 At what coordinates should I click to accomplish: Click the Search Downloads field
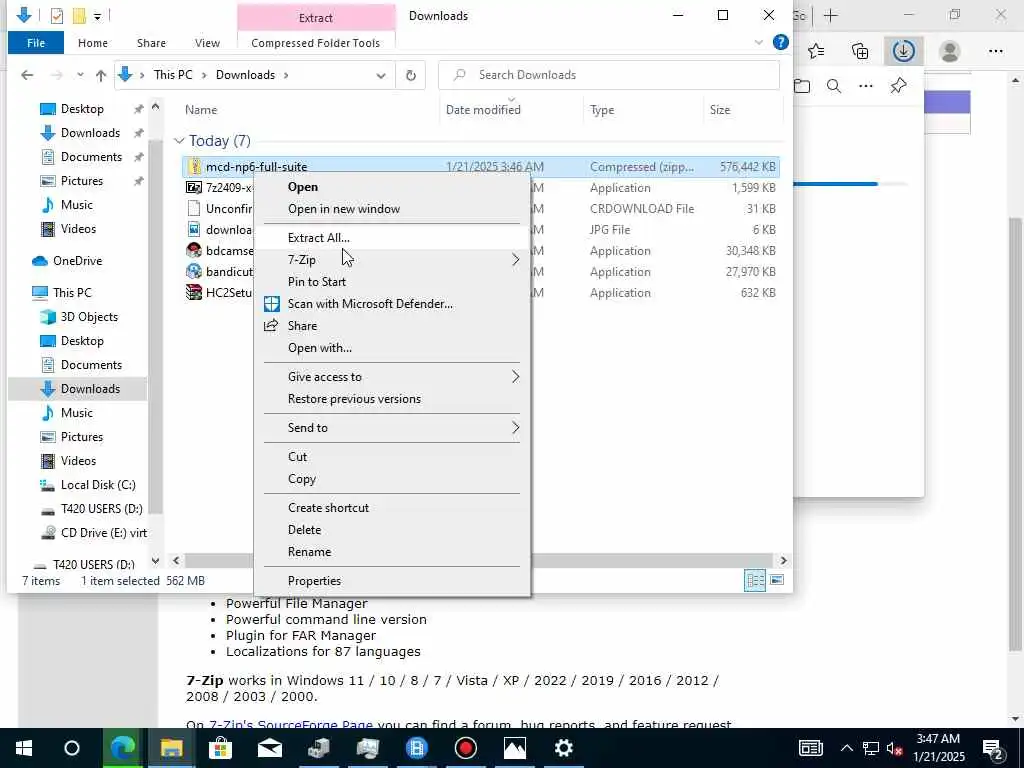pyautogui.click(x=609, y=75)
